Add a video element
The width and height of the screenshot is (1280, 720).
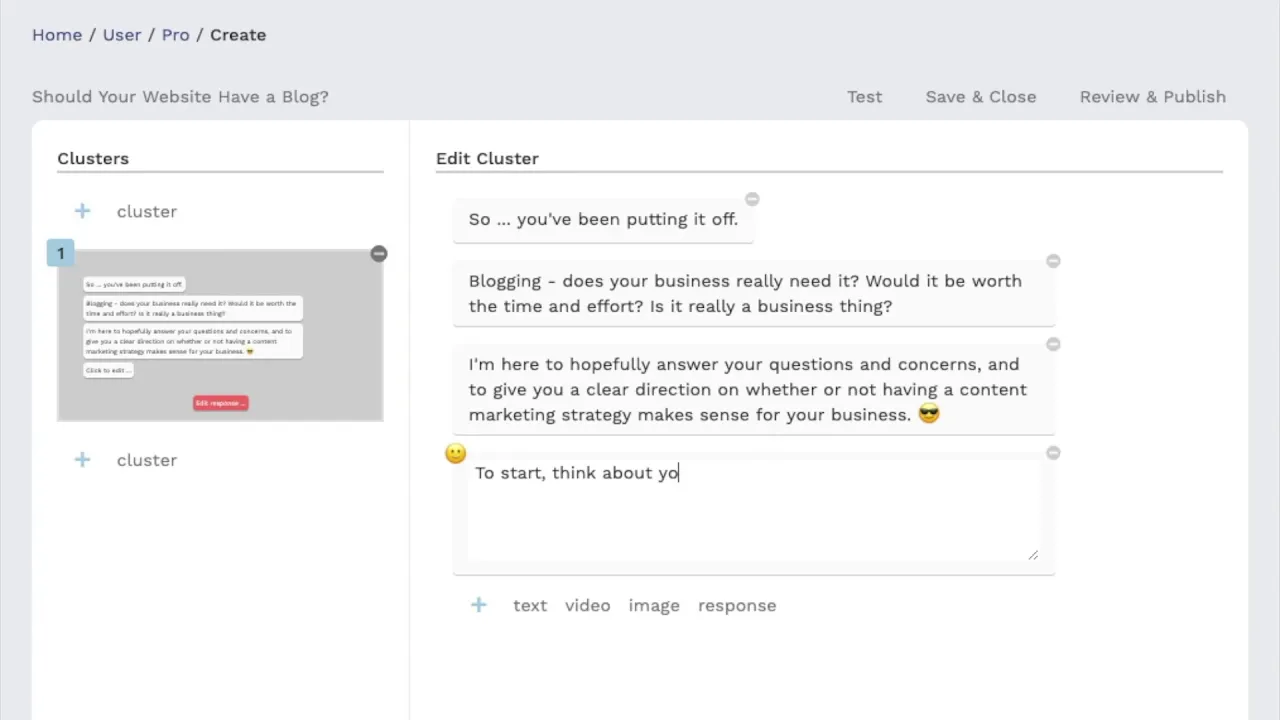tap(587, 605)
